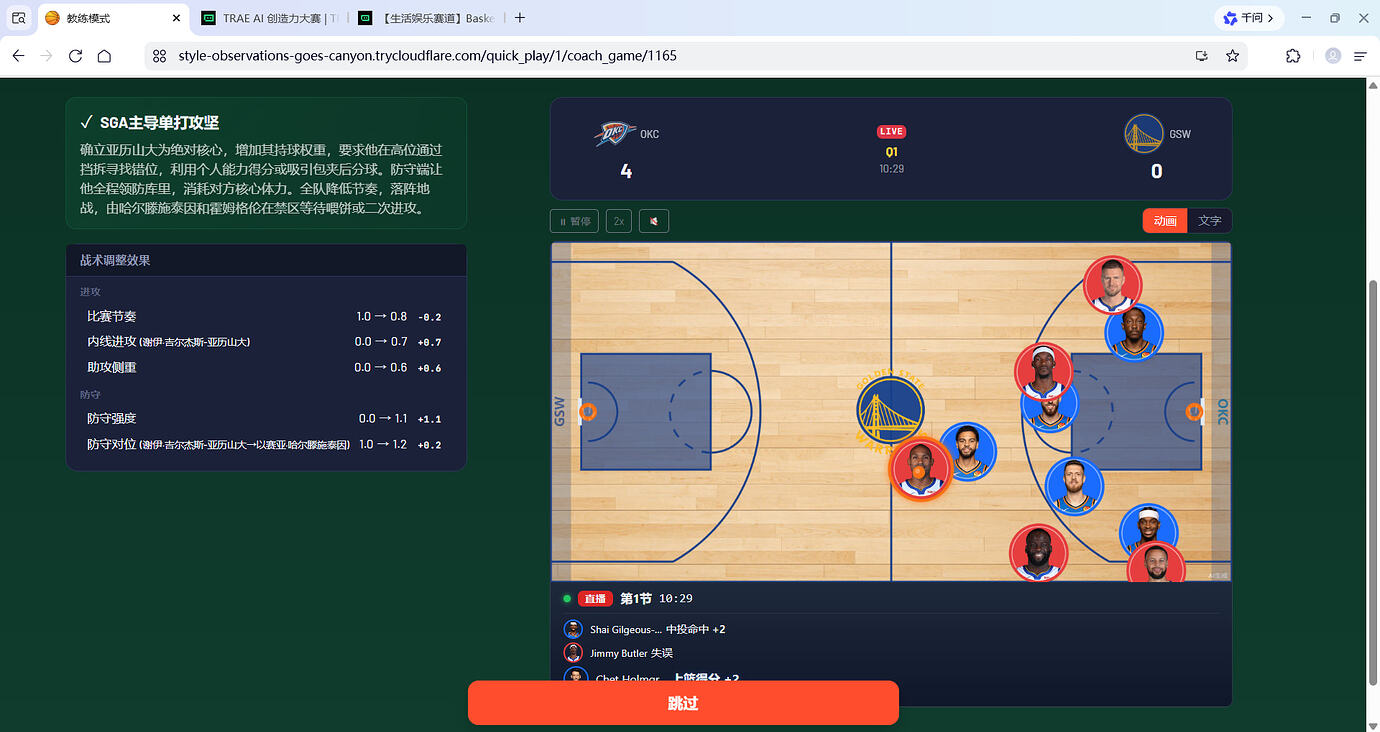Click the GSW Warriors team logo
Screen dimensions: 1380x732
click(x=1144, y=134)
